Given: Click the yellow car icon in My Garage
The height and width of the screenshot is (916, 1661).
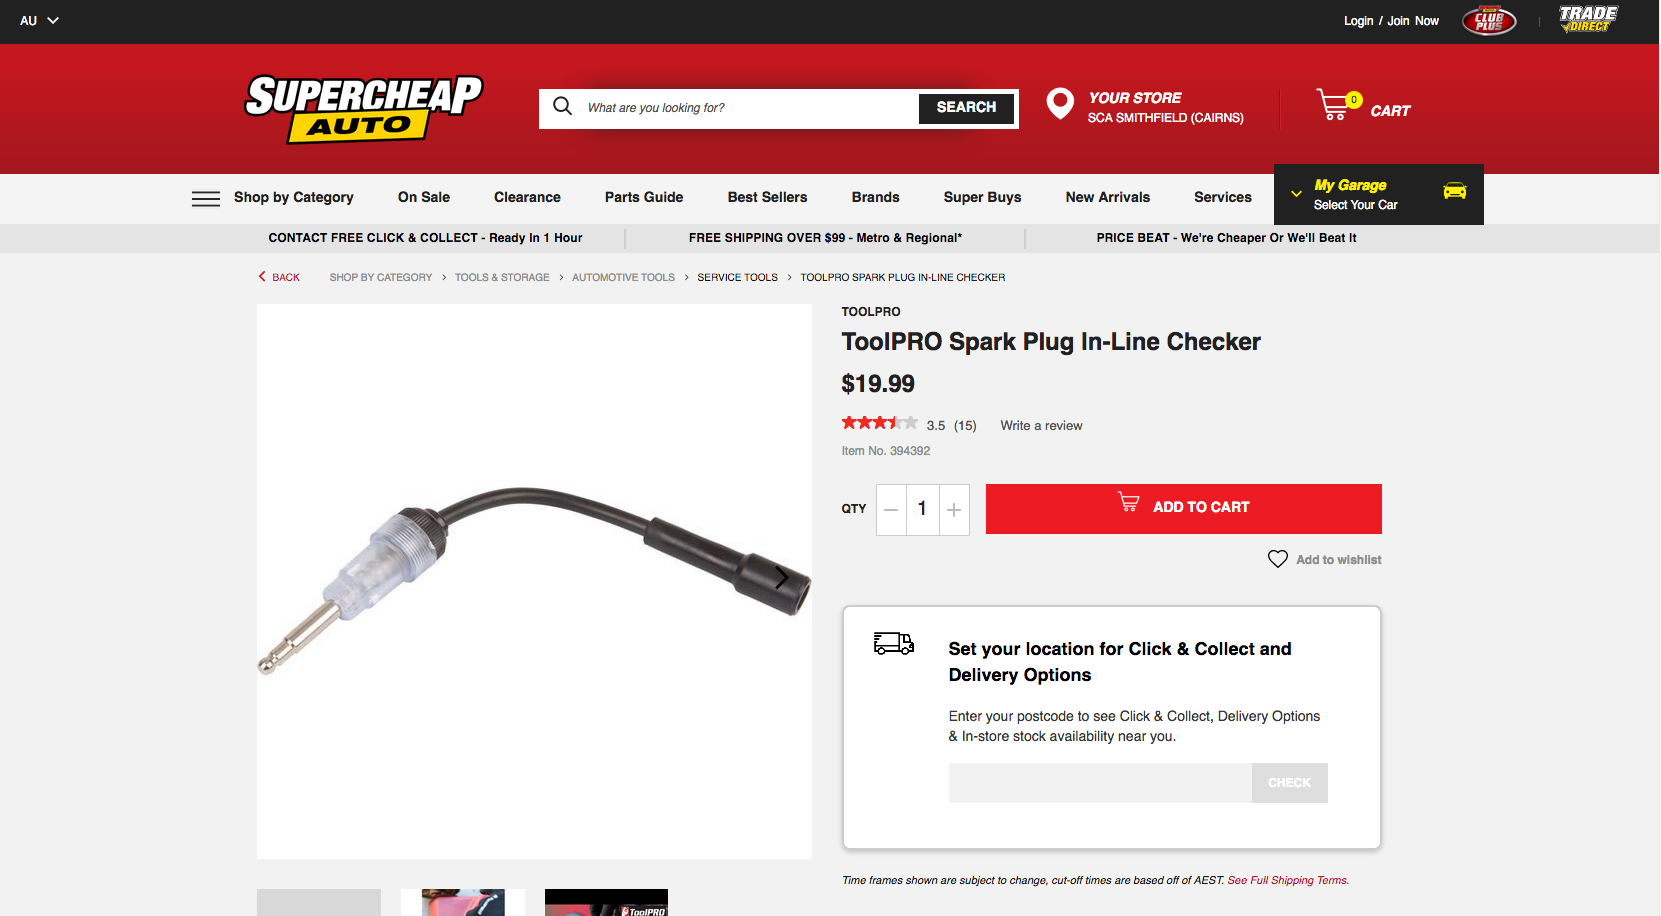Looking at the screenshot, I should pos(1455,191).
